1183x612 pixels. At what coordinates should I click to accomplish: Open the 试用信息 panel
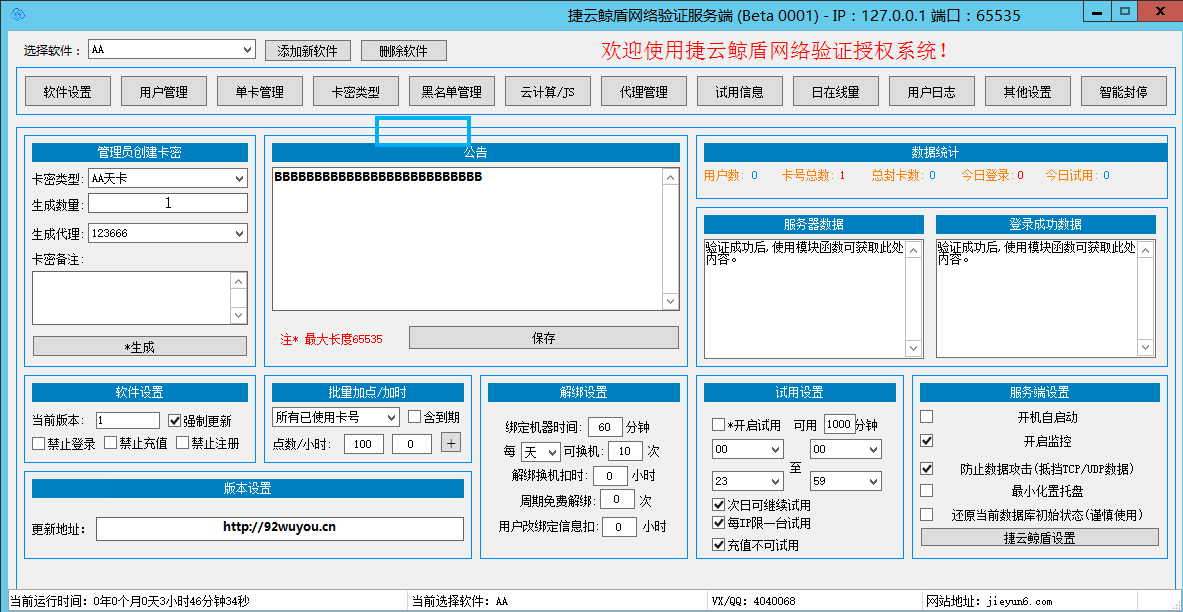[x=739, y=90]
